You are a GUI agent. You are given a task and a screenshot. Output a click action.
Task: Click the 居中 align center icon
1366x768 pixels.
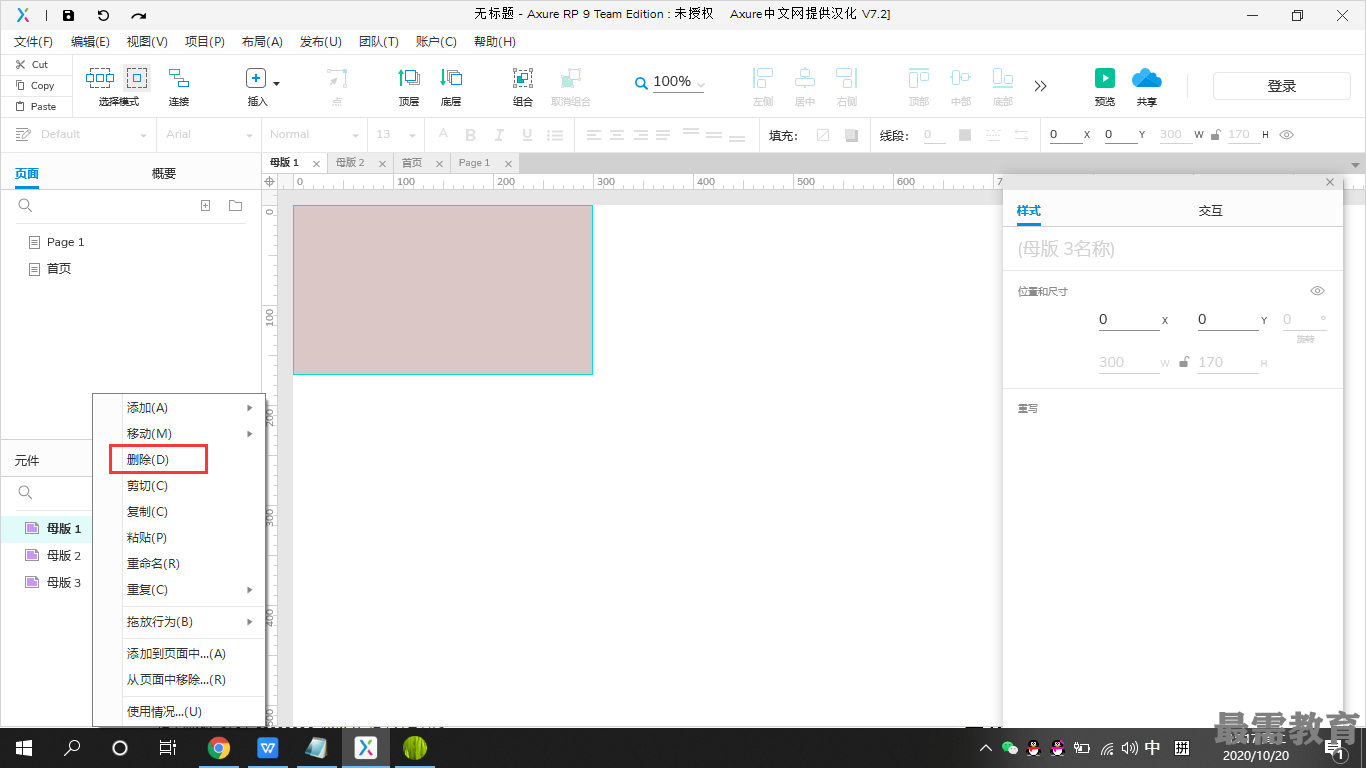[x=805, y=78]
